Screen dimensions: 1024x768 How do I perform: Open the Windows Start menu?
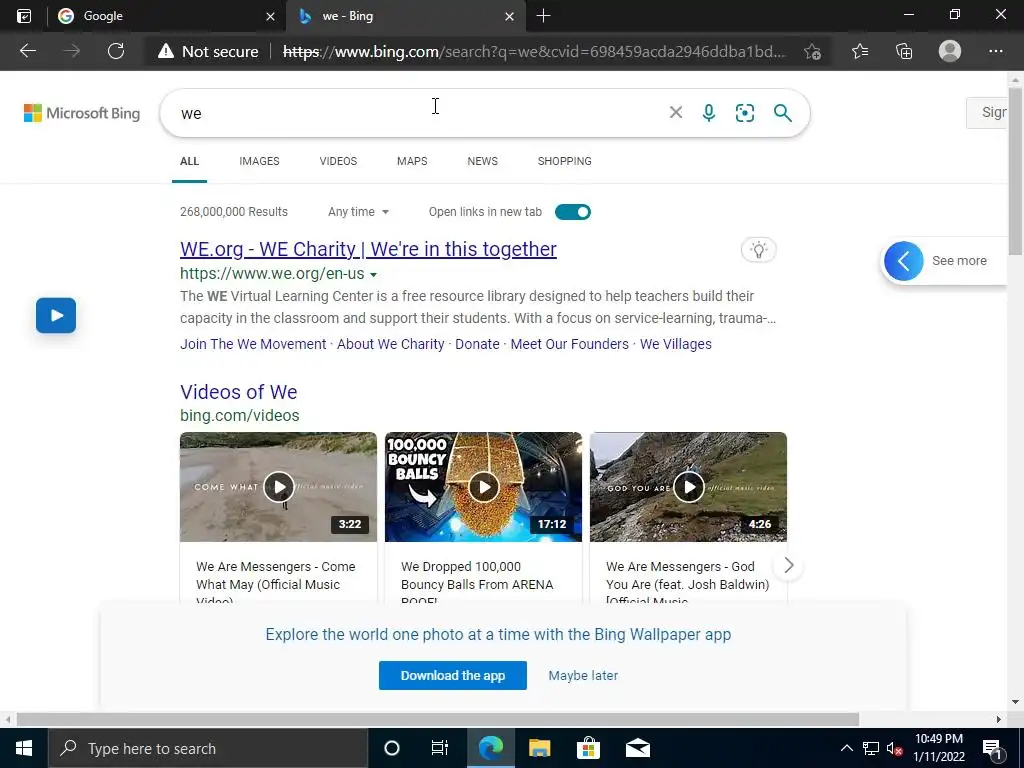coord(24,748)
